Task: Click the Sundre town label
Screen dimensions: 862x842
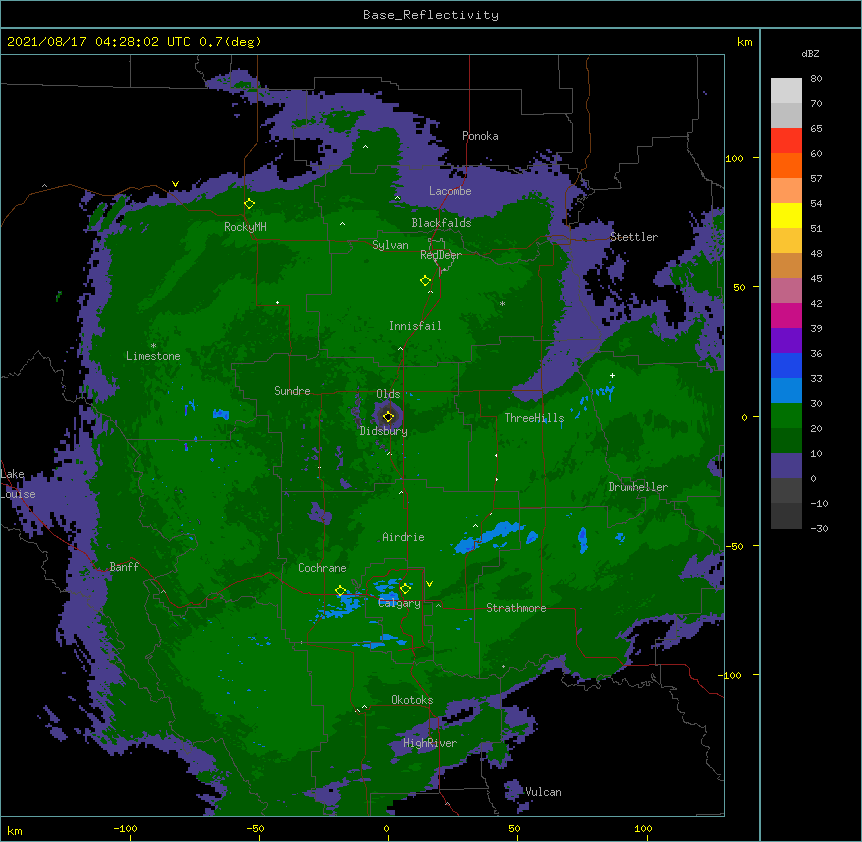Action: pyautogui.click(x=292, y=391)
